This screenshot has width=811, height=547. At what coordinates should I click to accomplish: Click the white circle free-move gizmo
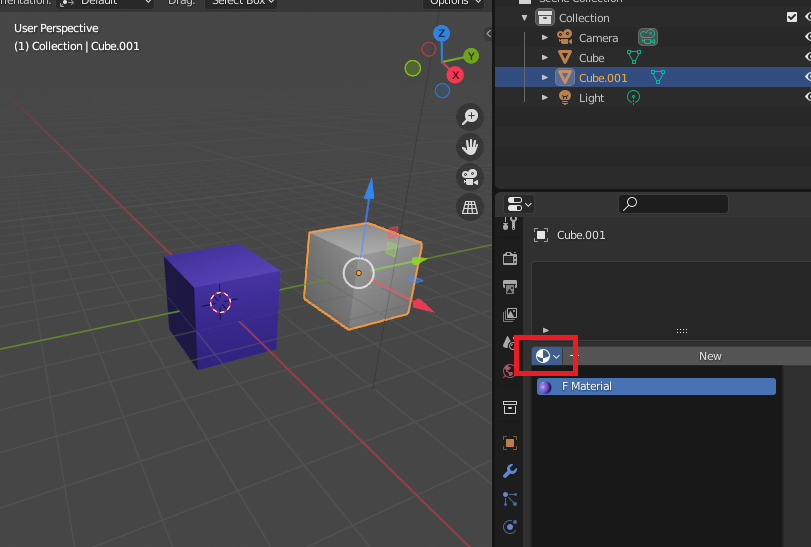pyautogui.click(x=358, y=272)
